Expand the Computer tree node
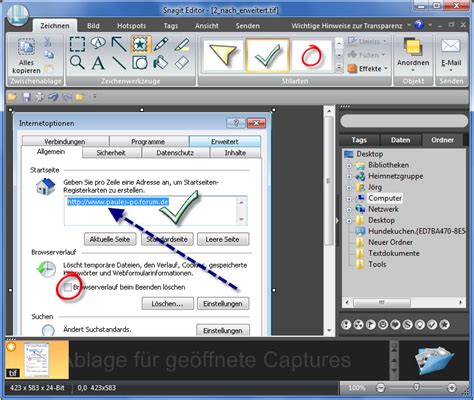474x400 pixels. pos(349,199)
